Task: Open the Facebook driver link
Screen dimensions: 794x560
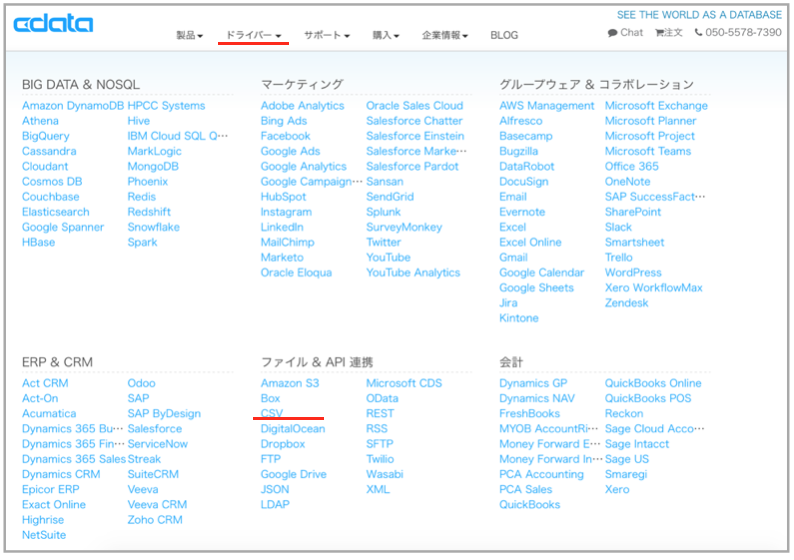Action: click(285, 136)
